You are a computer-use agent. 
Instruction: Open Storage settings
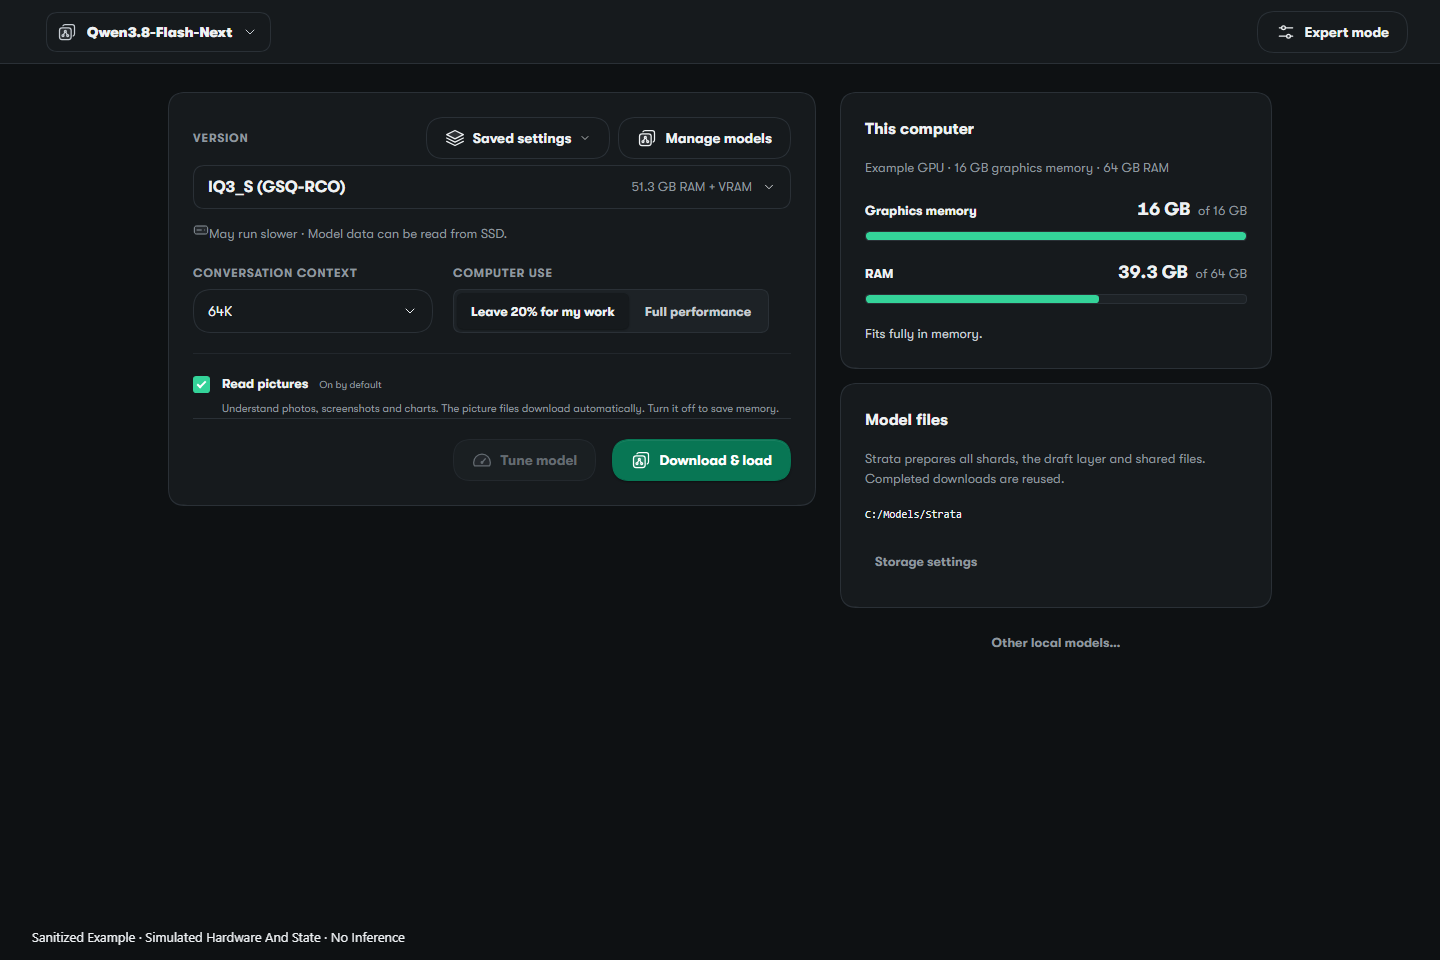click(x=926, y=562)
